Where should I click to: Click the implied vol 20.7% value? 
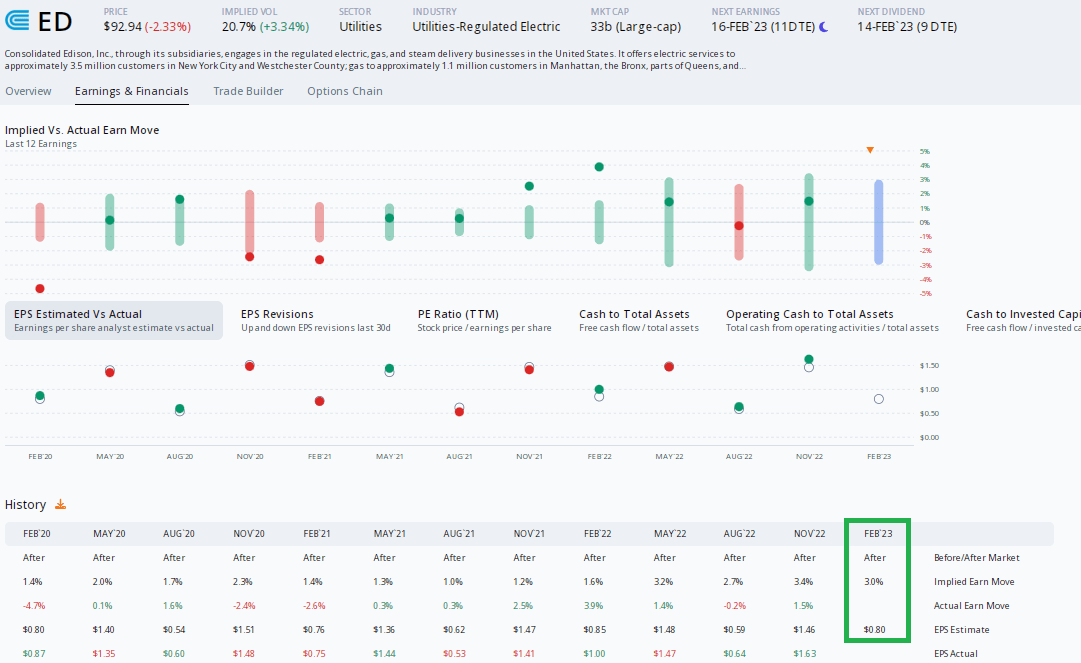coord(239,27)
